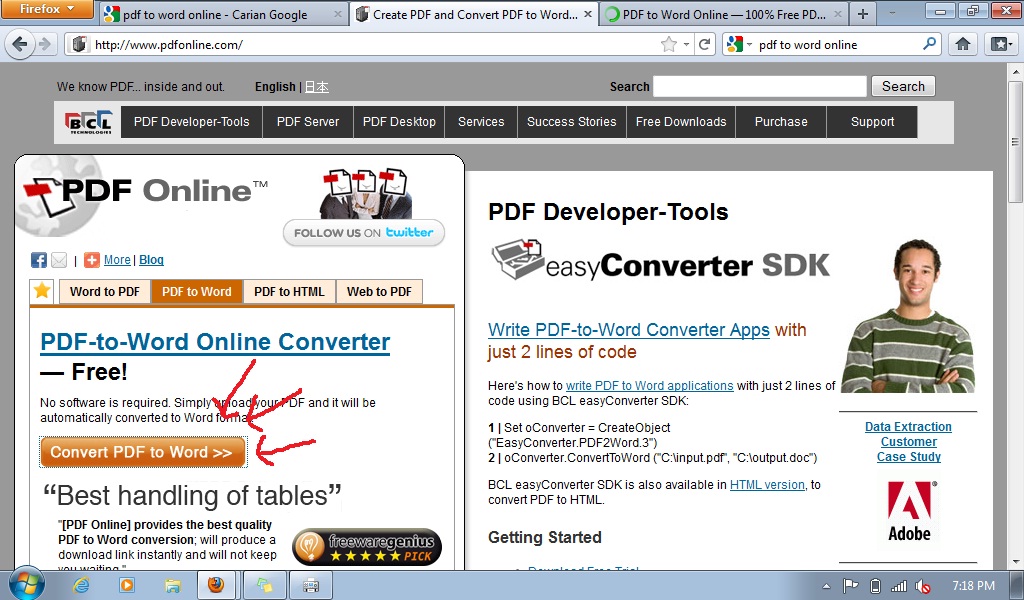Open Support menu item

coord(872,122)
